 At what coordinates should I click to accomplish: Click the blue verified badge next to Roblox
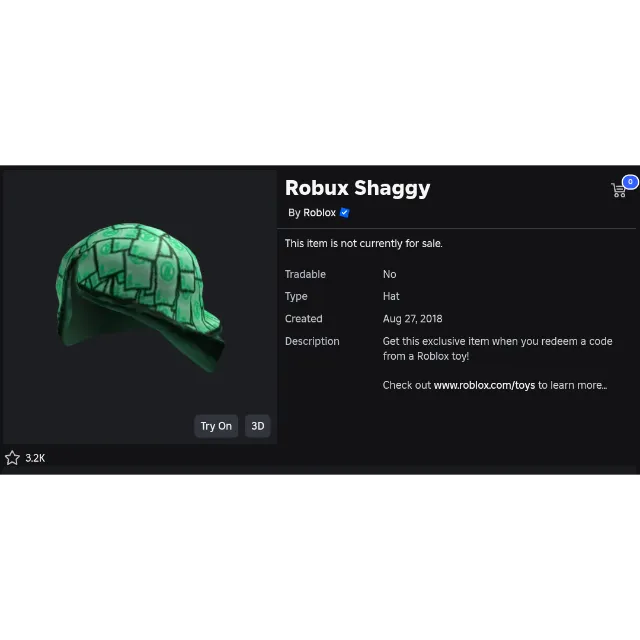click(344, 213)
